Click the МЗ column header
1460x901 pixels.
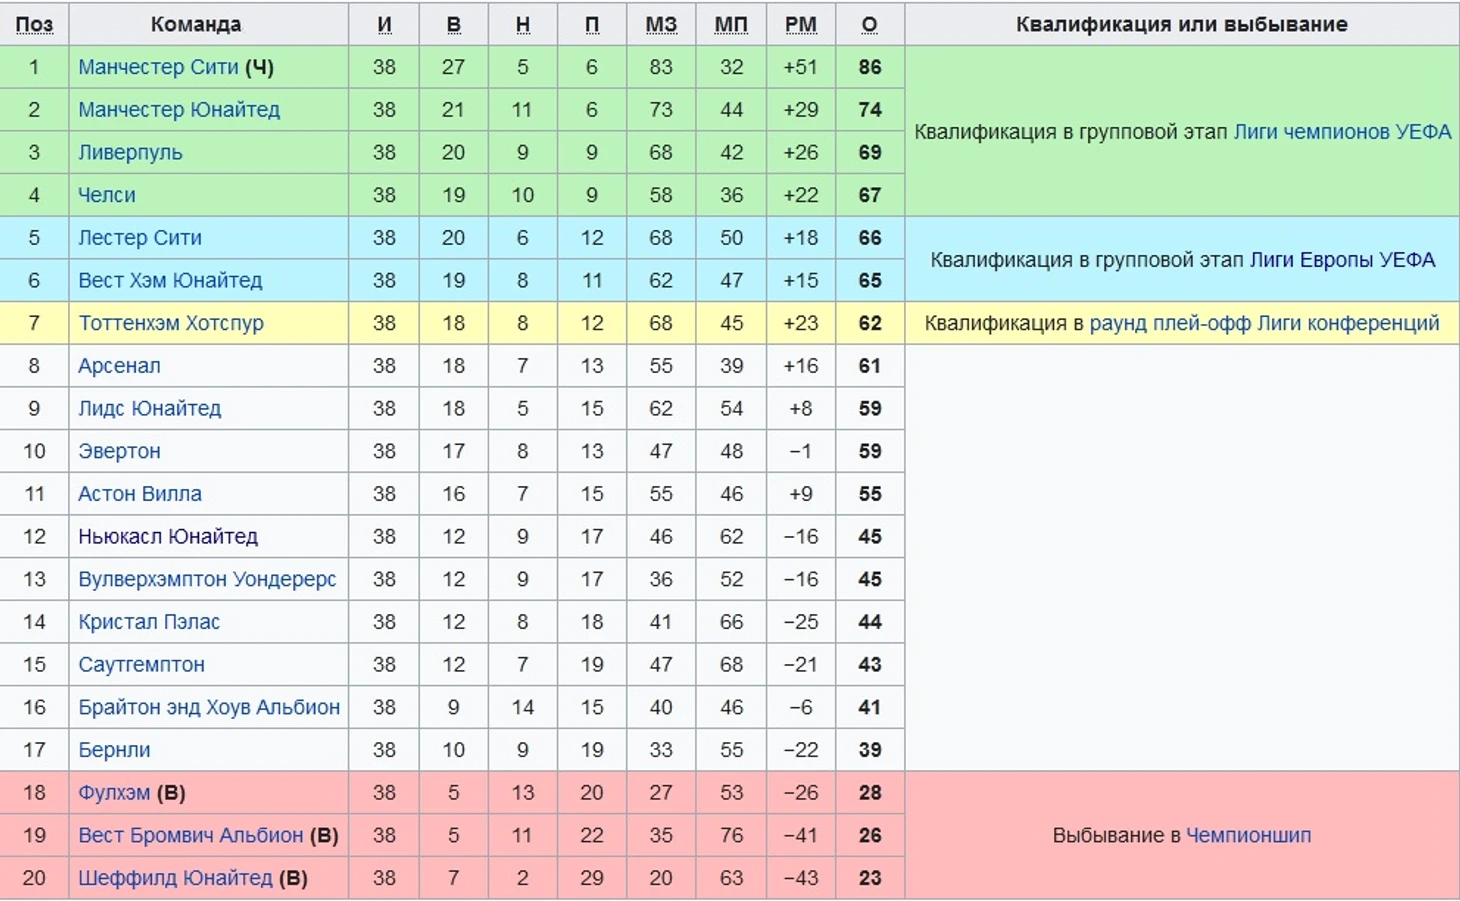[x=661, y=24]
